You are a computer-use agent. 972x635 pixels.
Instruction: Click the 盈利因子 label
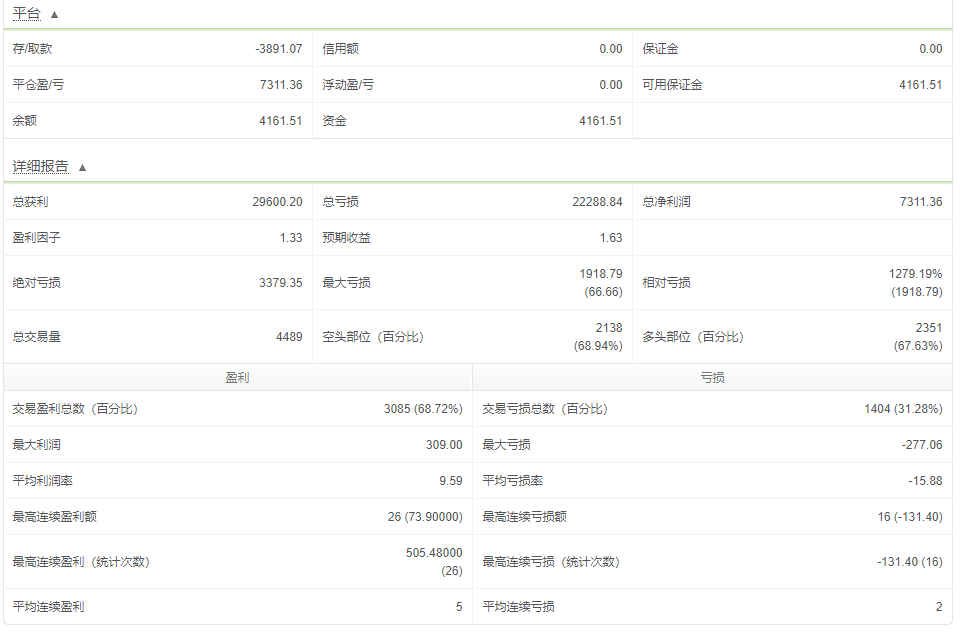(37, 238)
